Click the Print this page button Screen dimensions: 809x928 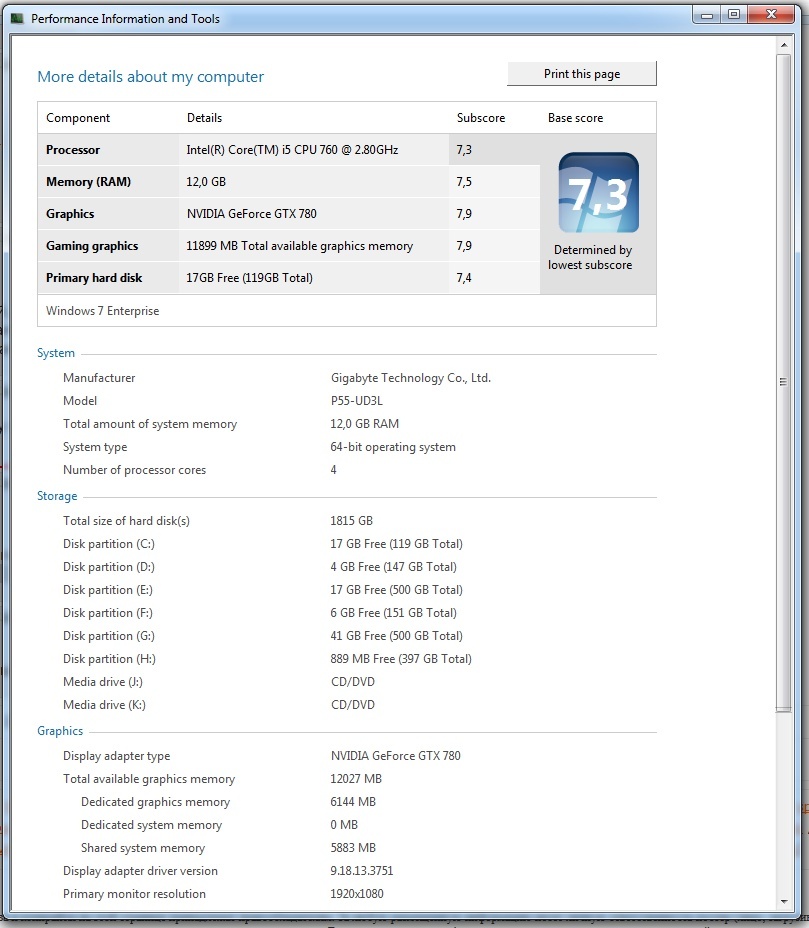point(582,74)
